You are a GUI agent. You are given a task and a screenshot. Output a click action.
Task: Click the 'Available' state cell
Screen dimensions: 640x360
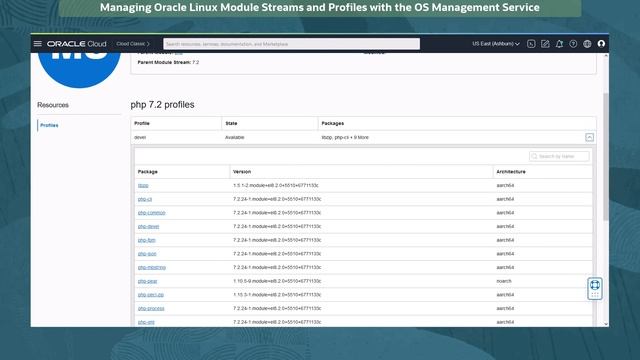[x=235, y=138]
